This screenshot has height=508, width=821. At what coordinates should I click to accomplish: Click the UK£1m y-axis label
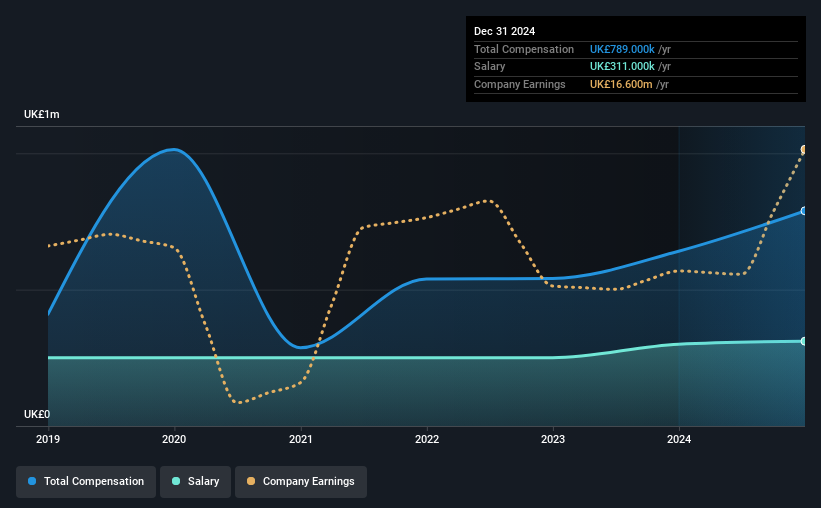click(x=41, y=114)
